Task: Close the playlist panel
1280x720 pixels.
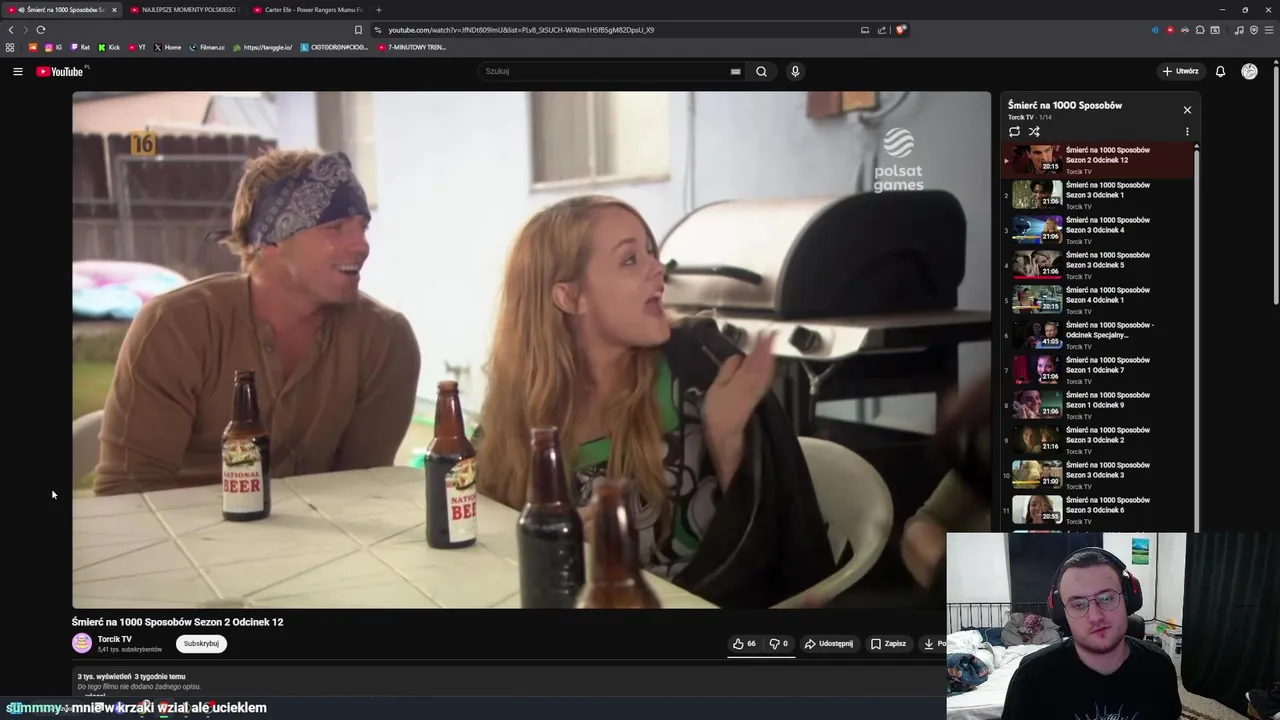Action: pyautogui.click(x=1187, y=110)
